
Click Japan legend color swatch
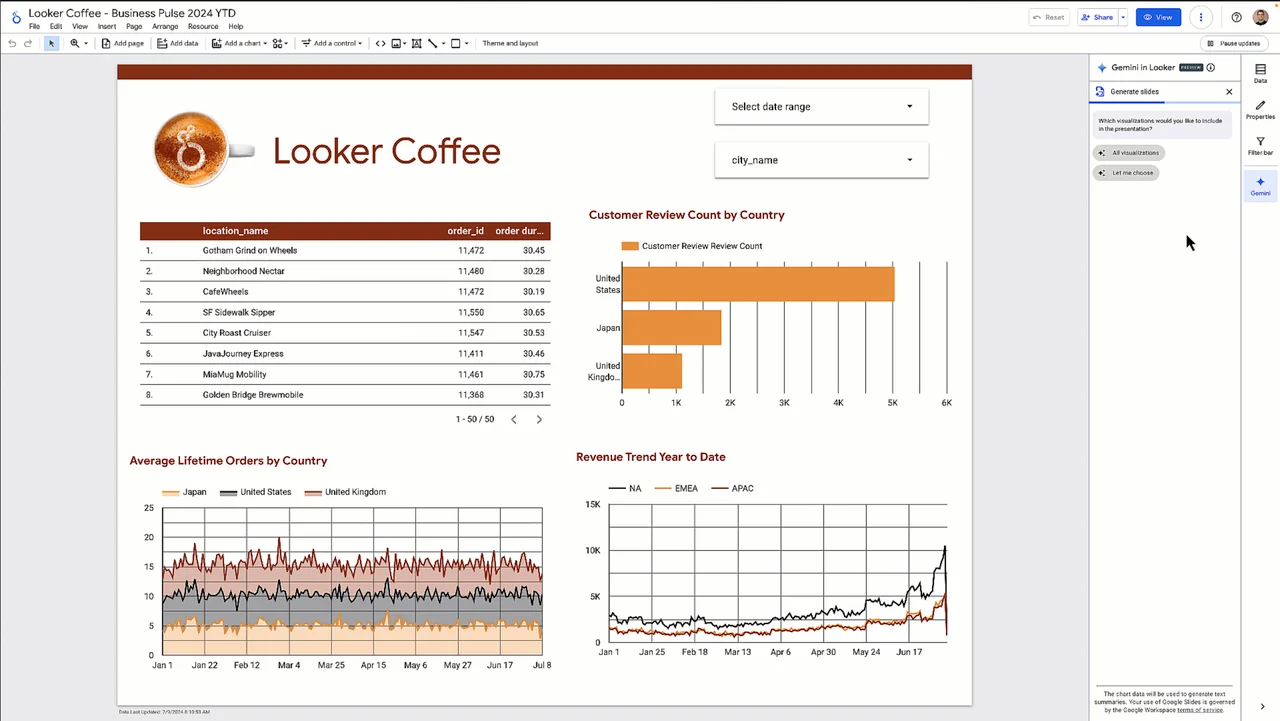(x=170, y=492)
